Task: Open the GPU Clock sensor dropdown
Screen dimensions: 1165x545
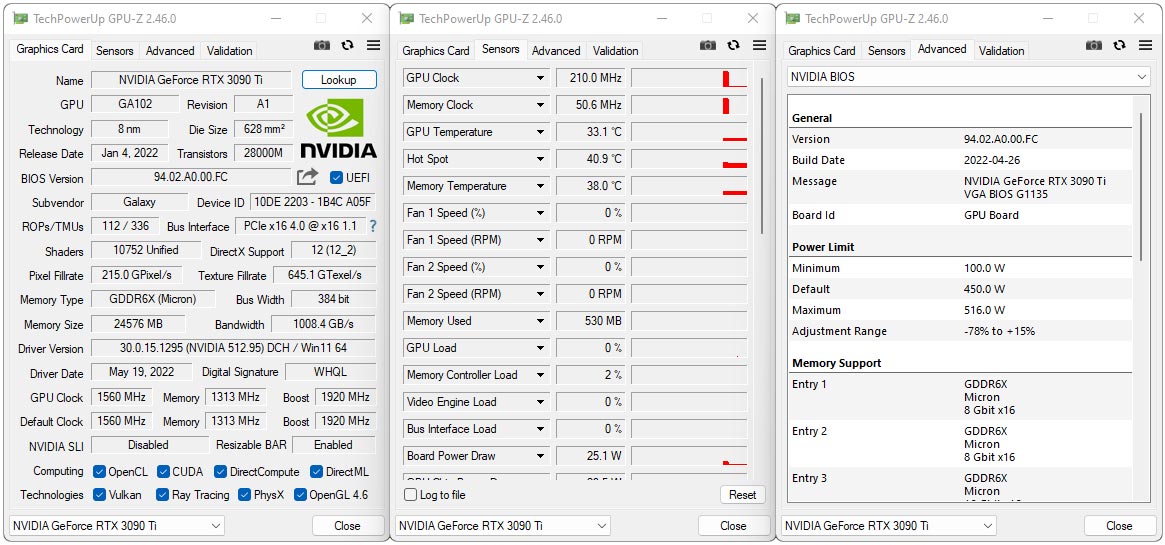Action: point(540,78)
